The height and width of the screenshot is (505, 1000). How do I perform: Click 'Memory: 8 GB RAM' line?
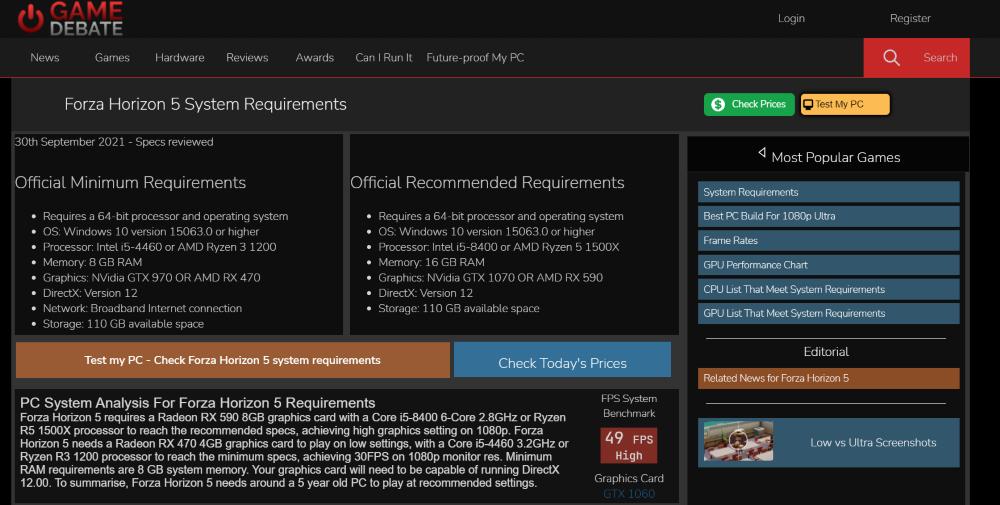[92, 262]
